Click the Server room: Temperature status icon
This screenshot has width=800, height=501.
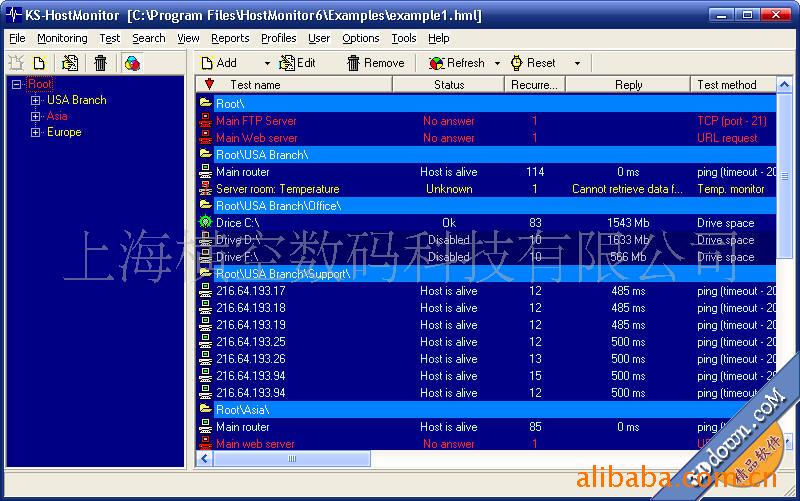(x=205, y=189)
